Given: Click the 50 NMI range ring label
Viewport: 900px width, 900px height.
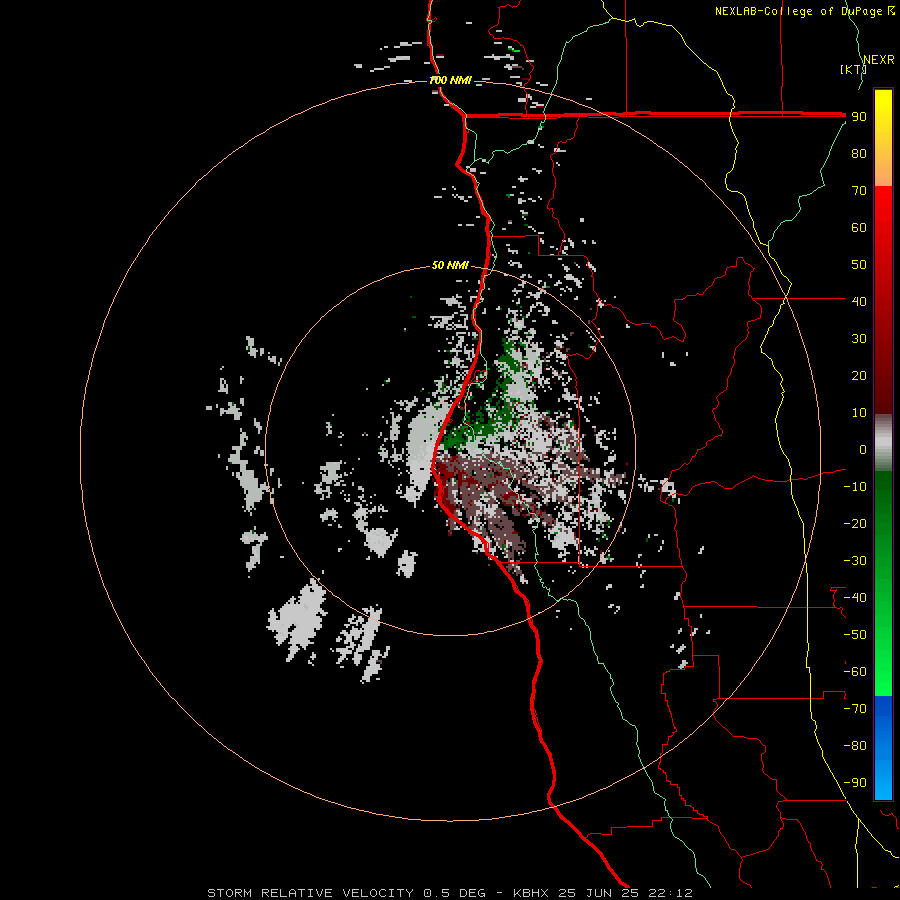Looking at the screenshot, I should click(x=451, y=265).
